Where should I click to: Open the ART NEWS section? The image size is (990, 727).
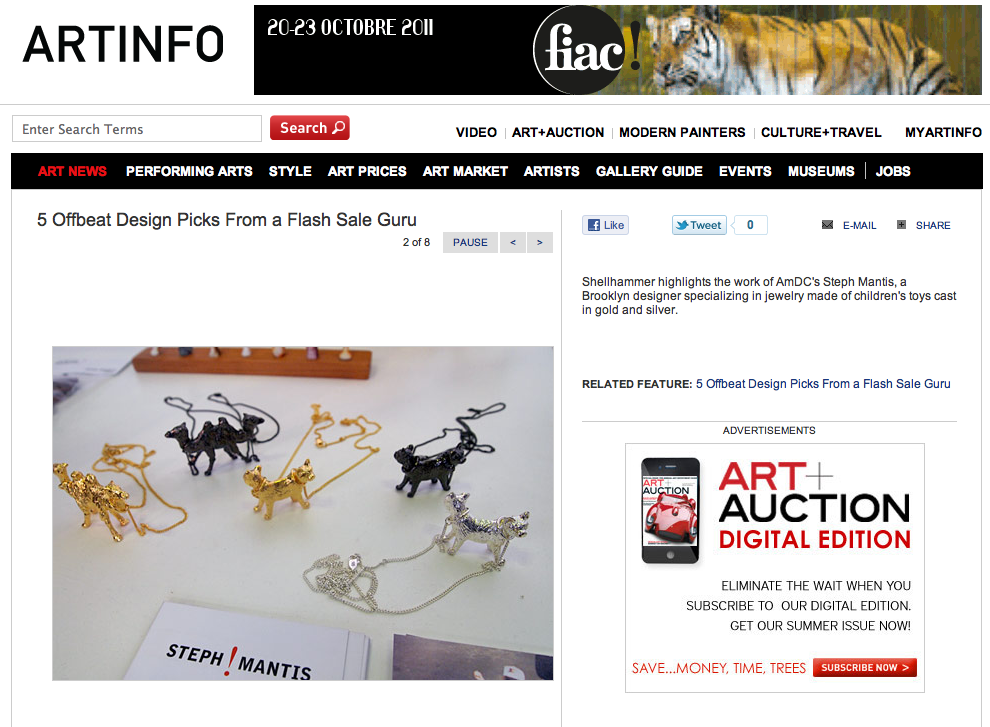pos(72,171)
